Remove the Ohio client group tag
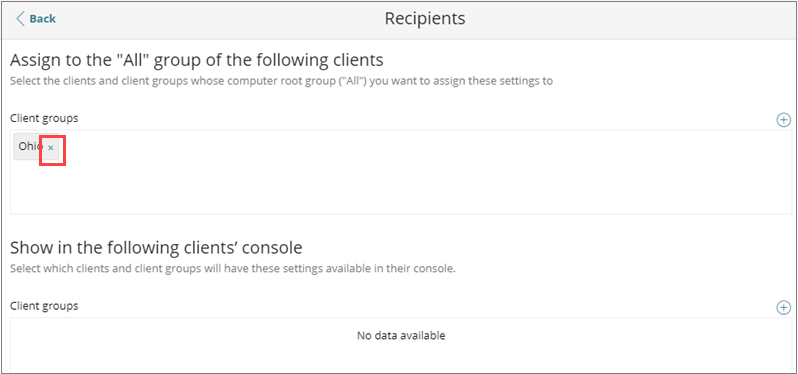Image resolution: width=798 pixels, height=374 pixels. point(50,148)
